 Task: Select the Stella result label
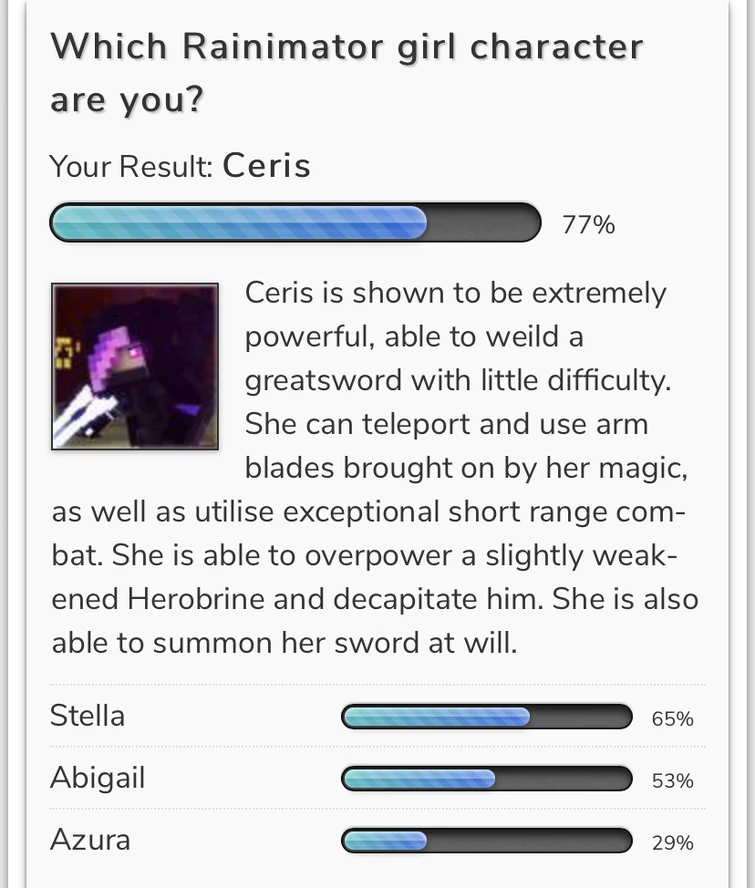click(x=88, y=716)
